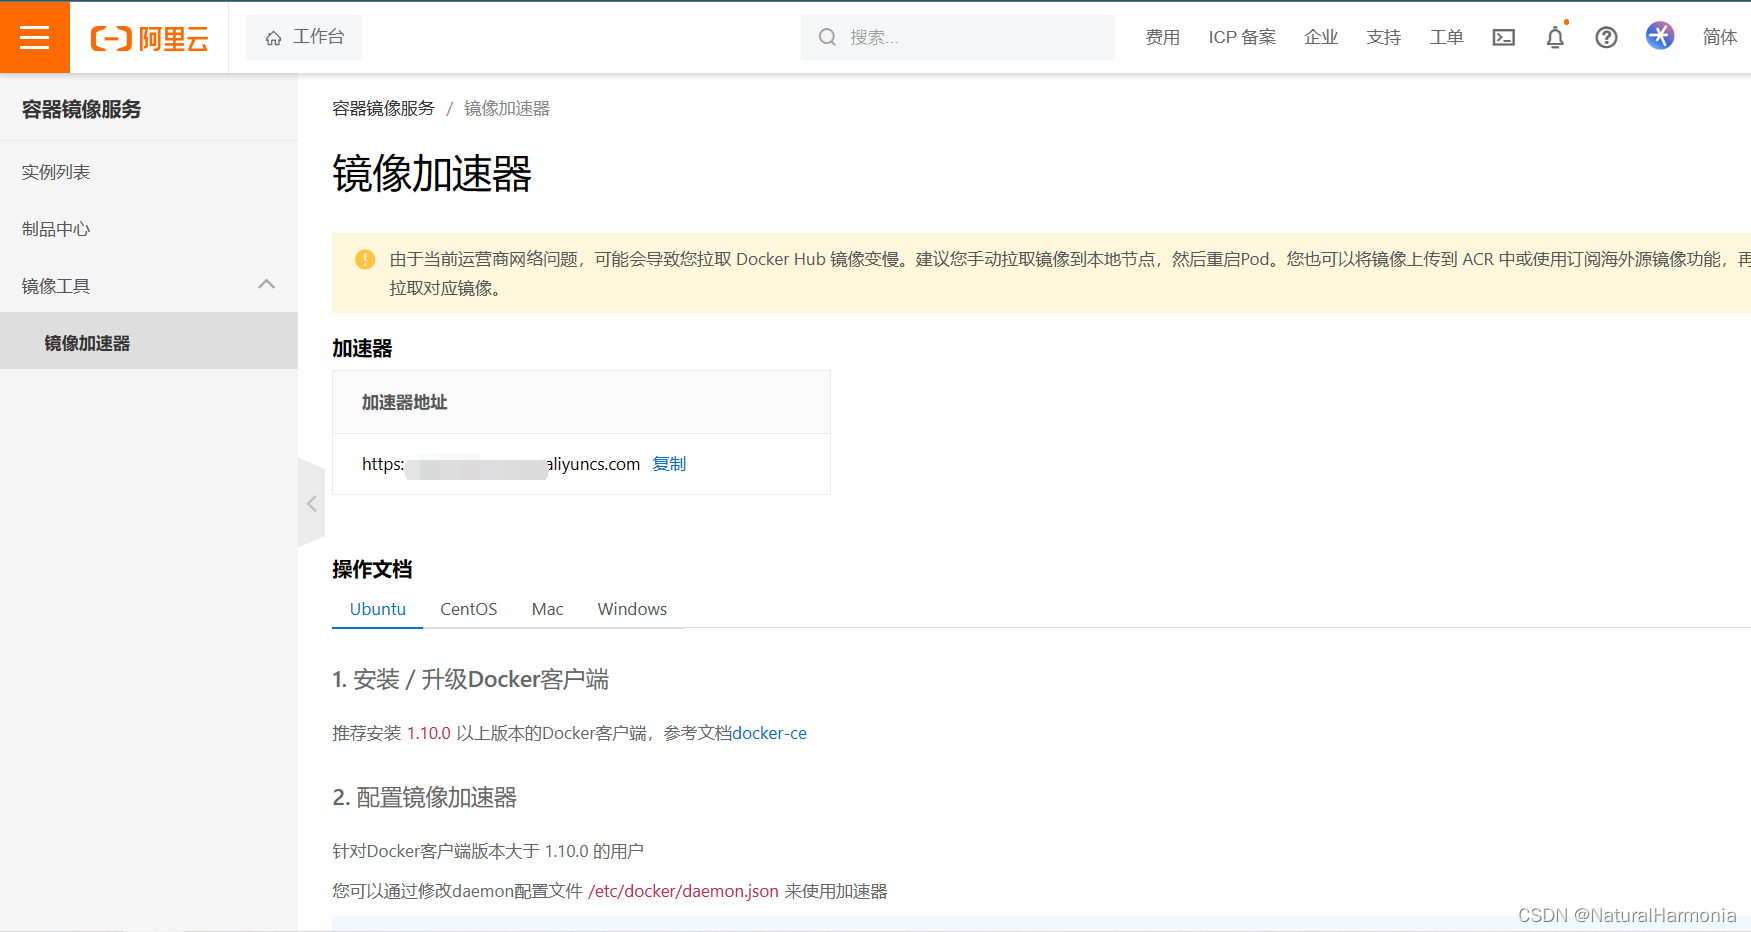
Task: Open the 费用 menu
Action: pyautogui.click(x=1162, y=37)
